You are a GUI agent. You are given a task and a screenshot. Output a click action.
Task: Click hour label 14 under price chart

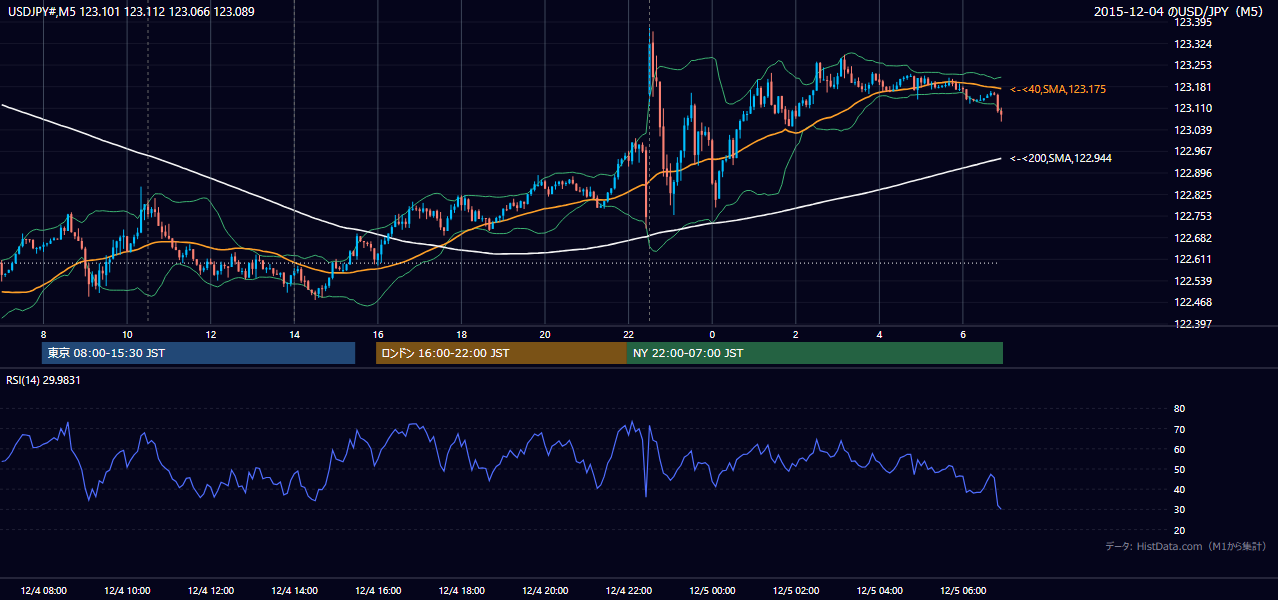pyautogui.click(x=294, y=334)
